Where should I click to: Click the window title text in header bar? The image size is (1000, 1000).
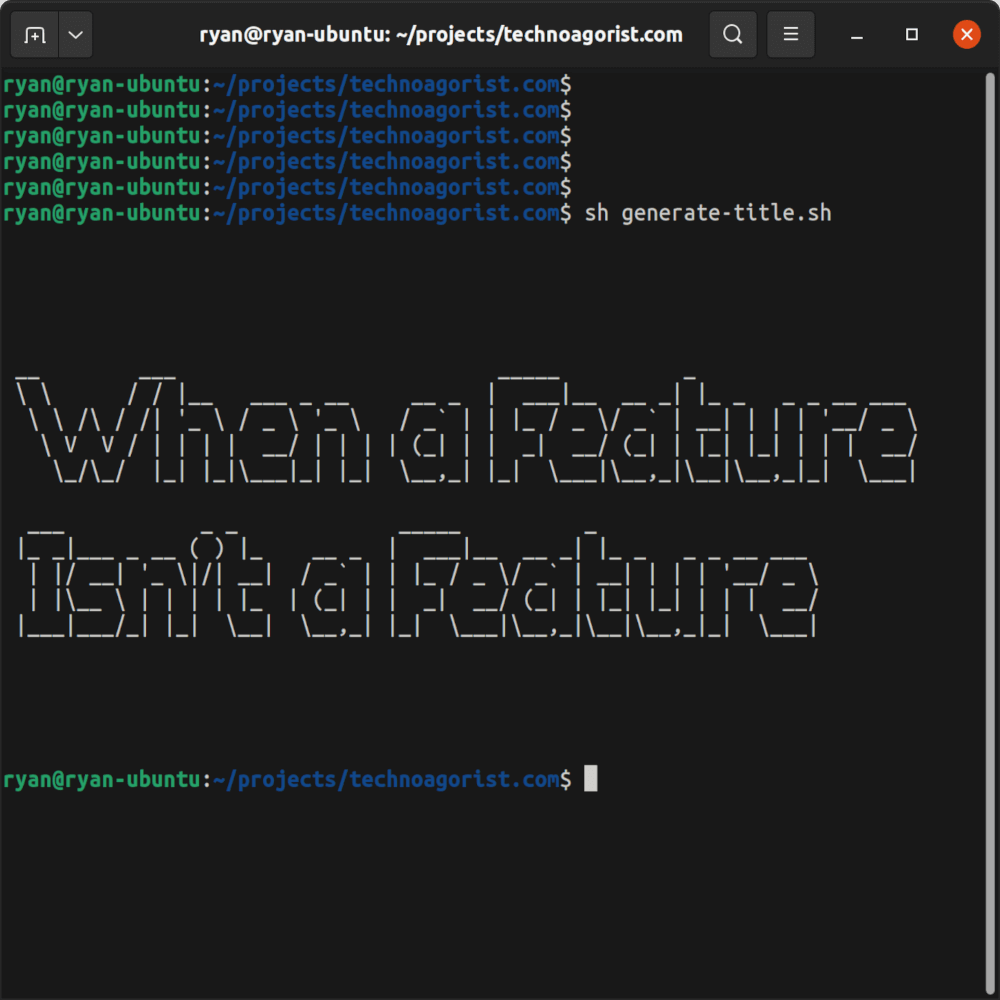click(441, 35)
